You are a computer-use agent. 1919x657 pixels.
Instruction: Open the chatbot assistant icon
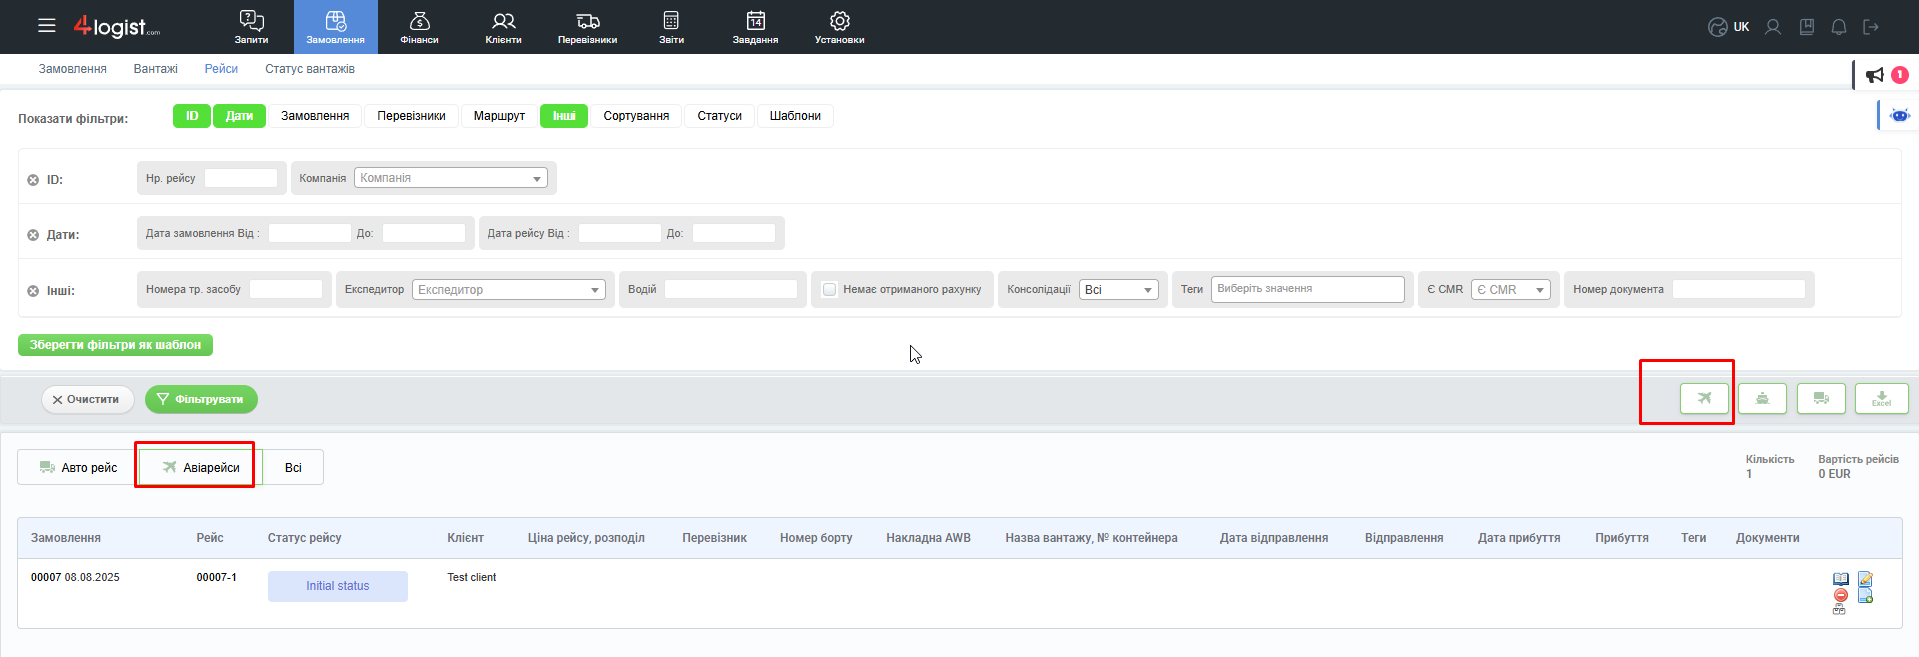coord(1900,115)
